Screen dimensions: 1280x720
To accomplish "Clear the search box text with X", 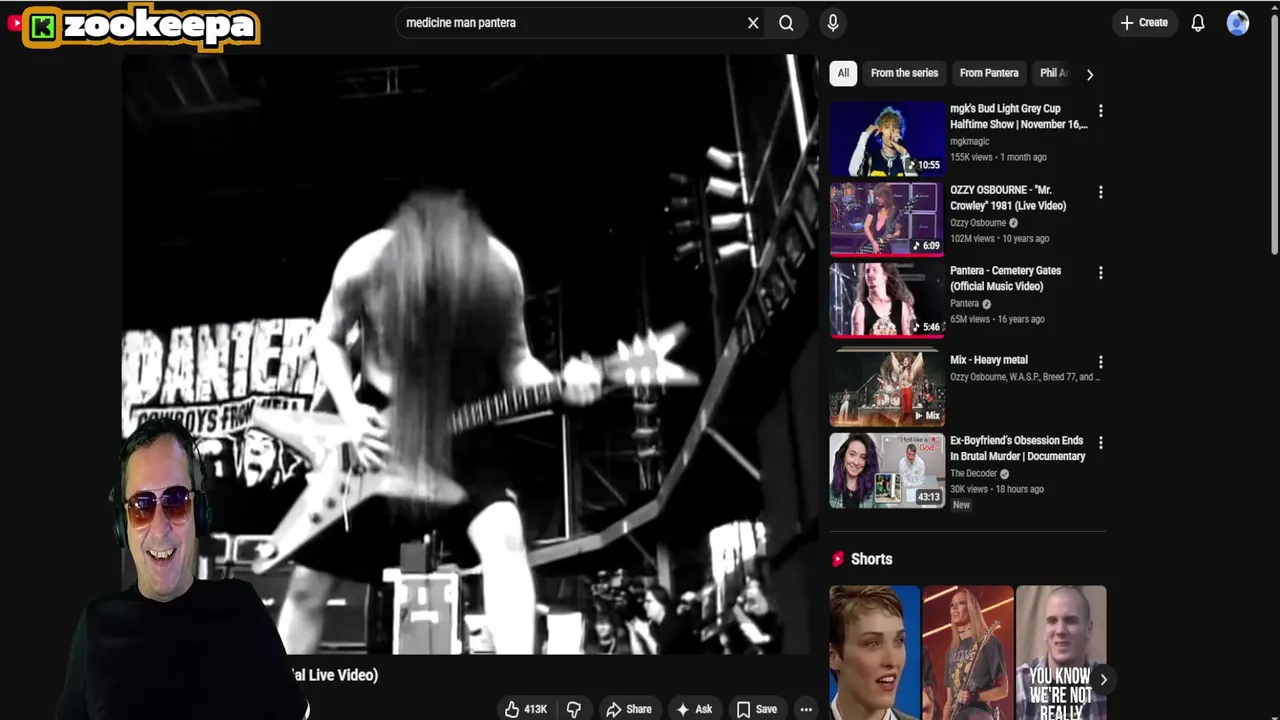I will point(753,23).
